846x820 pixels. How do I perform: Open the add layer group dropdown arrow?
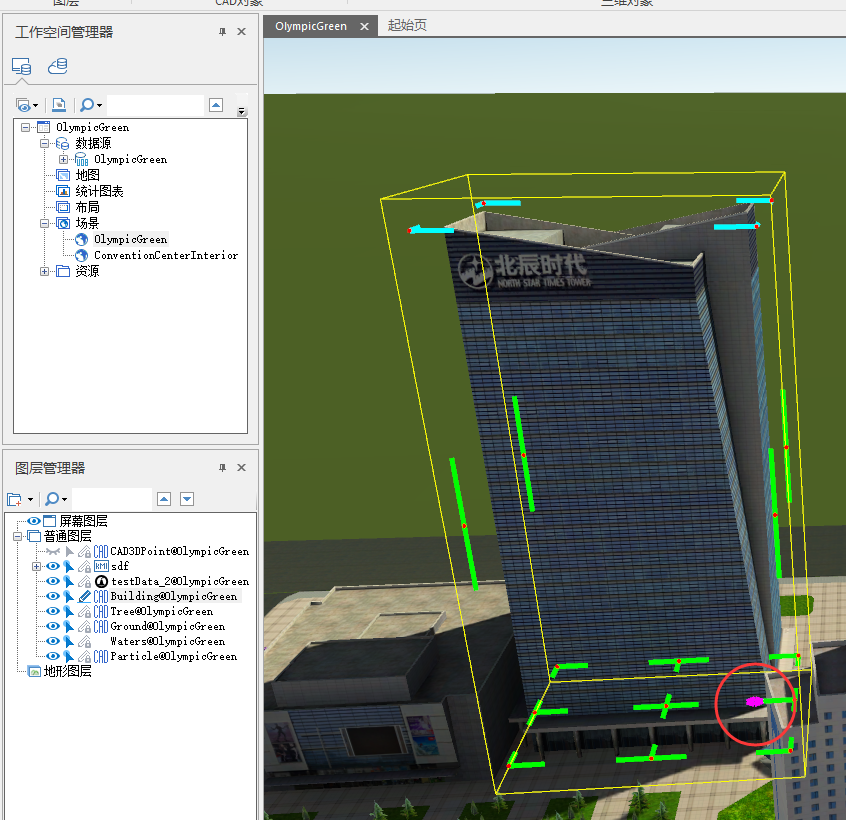[30, 500]
